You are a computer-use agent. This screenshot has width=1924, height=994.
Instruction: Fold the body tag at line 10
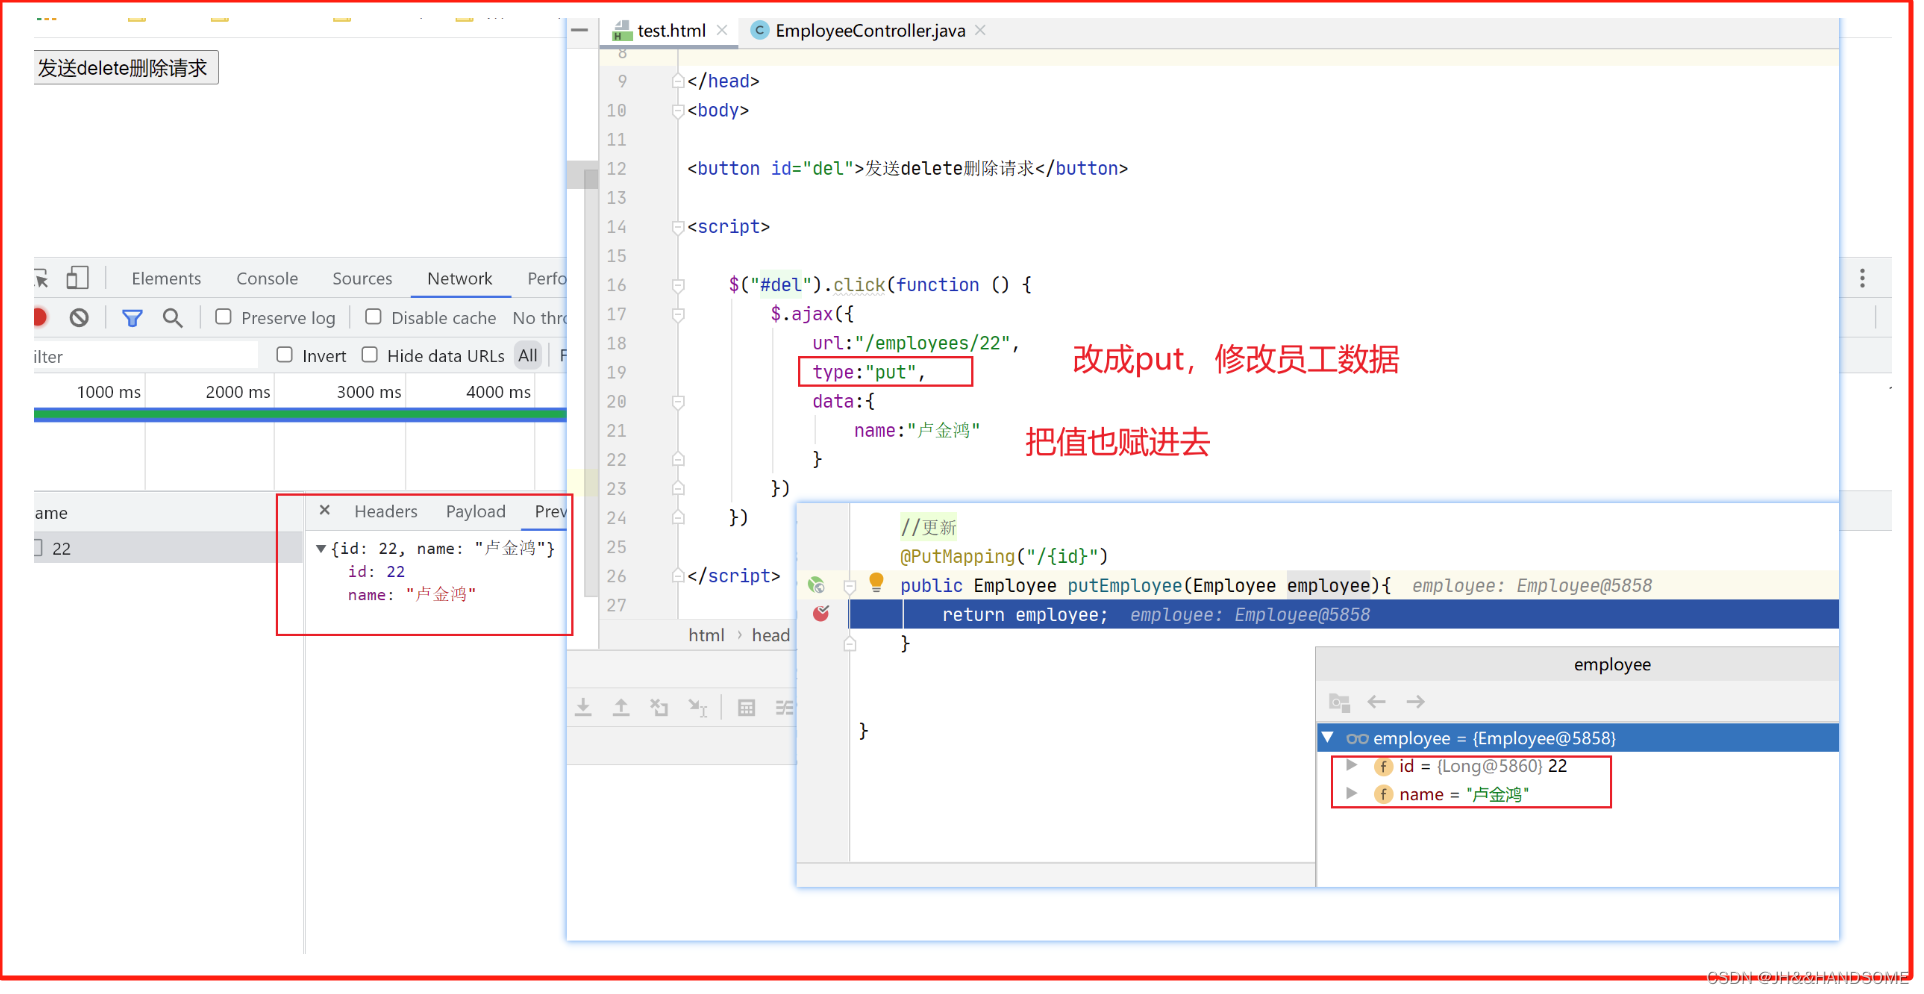[x=678, y=110]
